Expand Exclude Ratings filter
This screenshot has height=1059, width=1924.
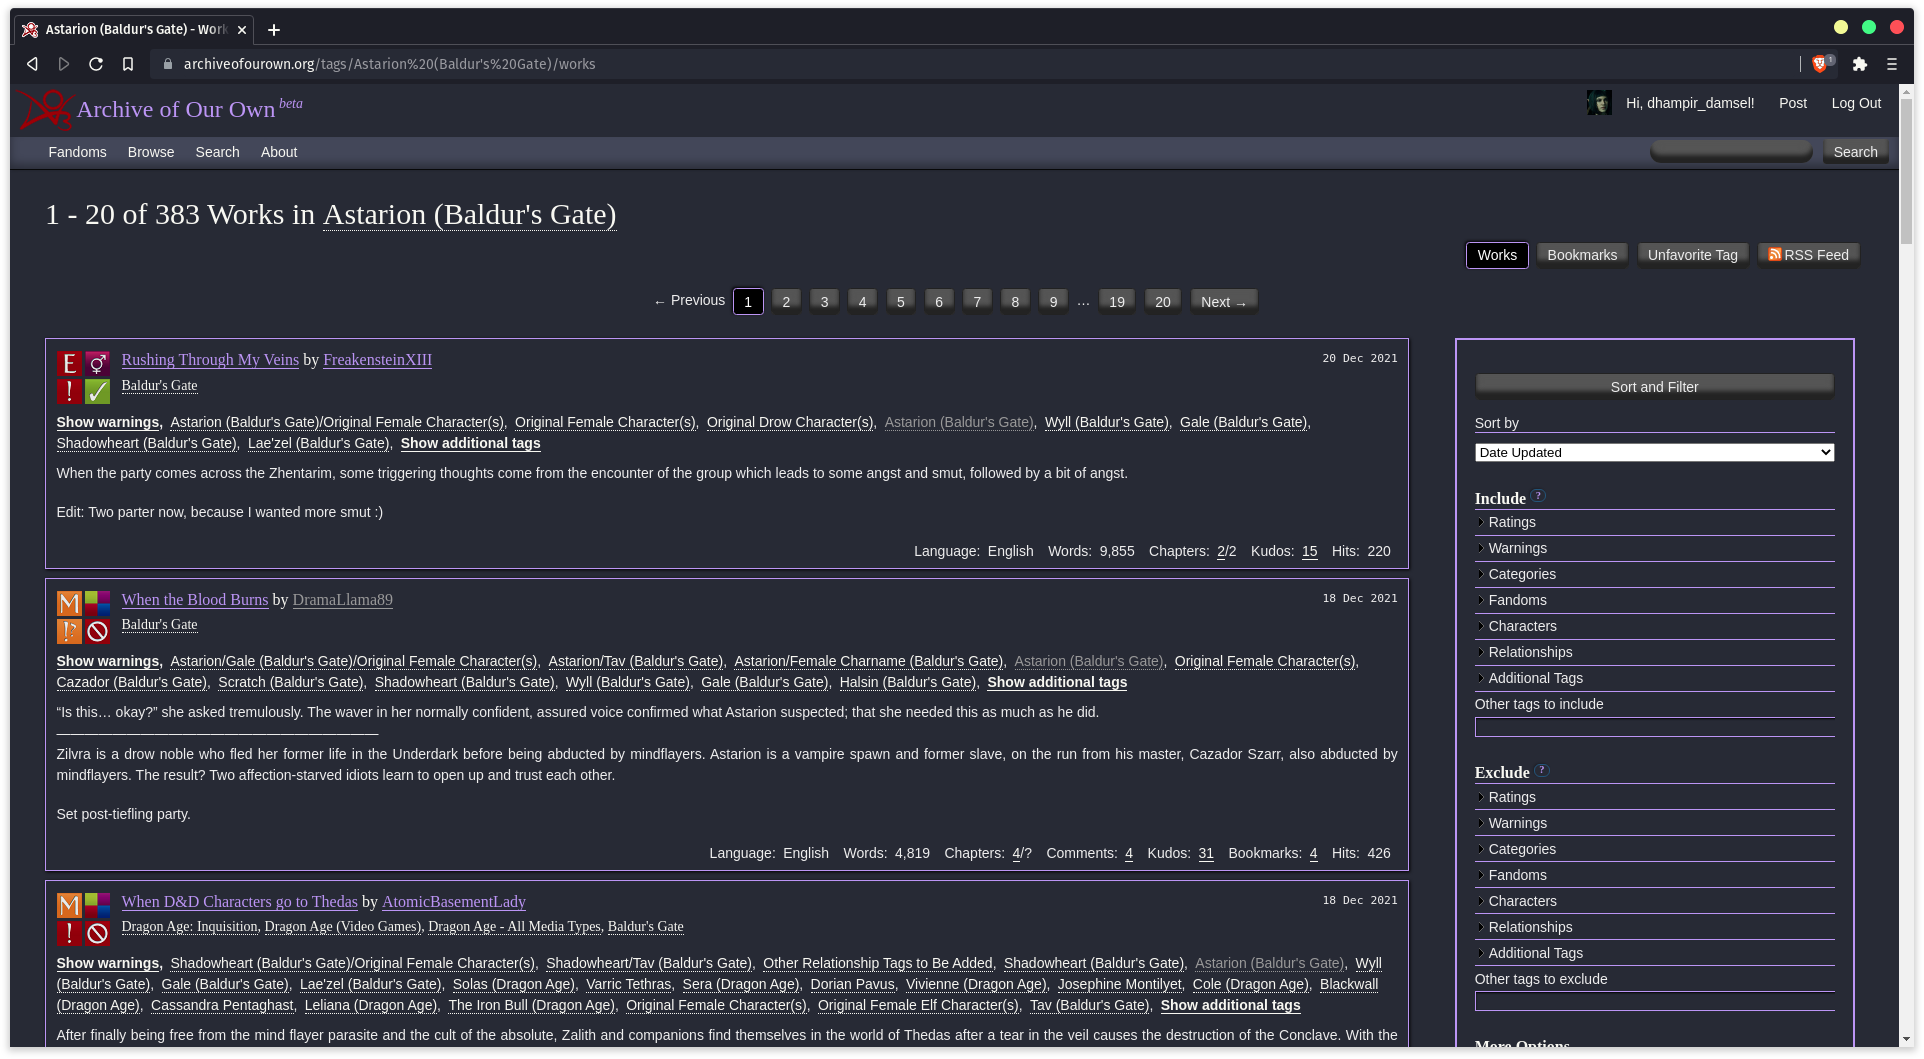(x=1654, y=797)
